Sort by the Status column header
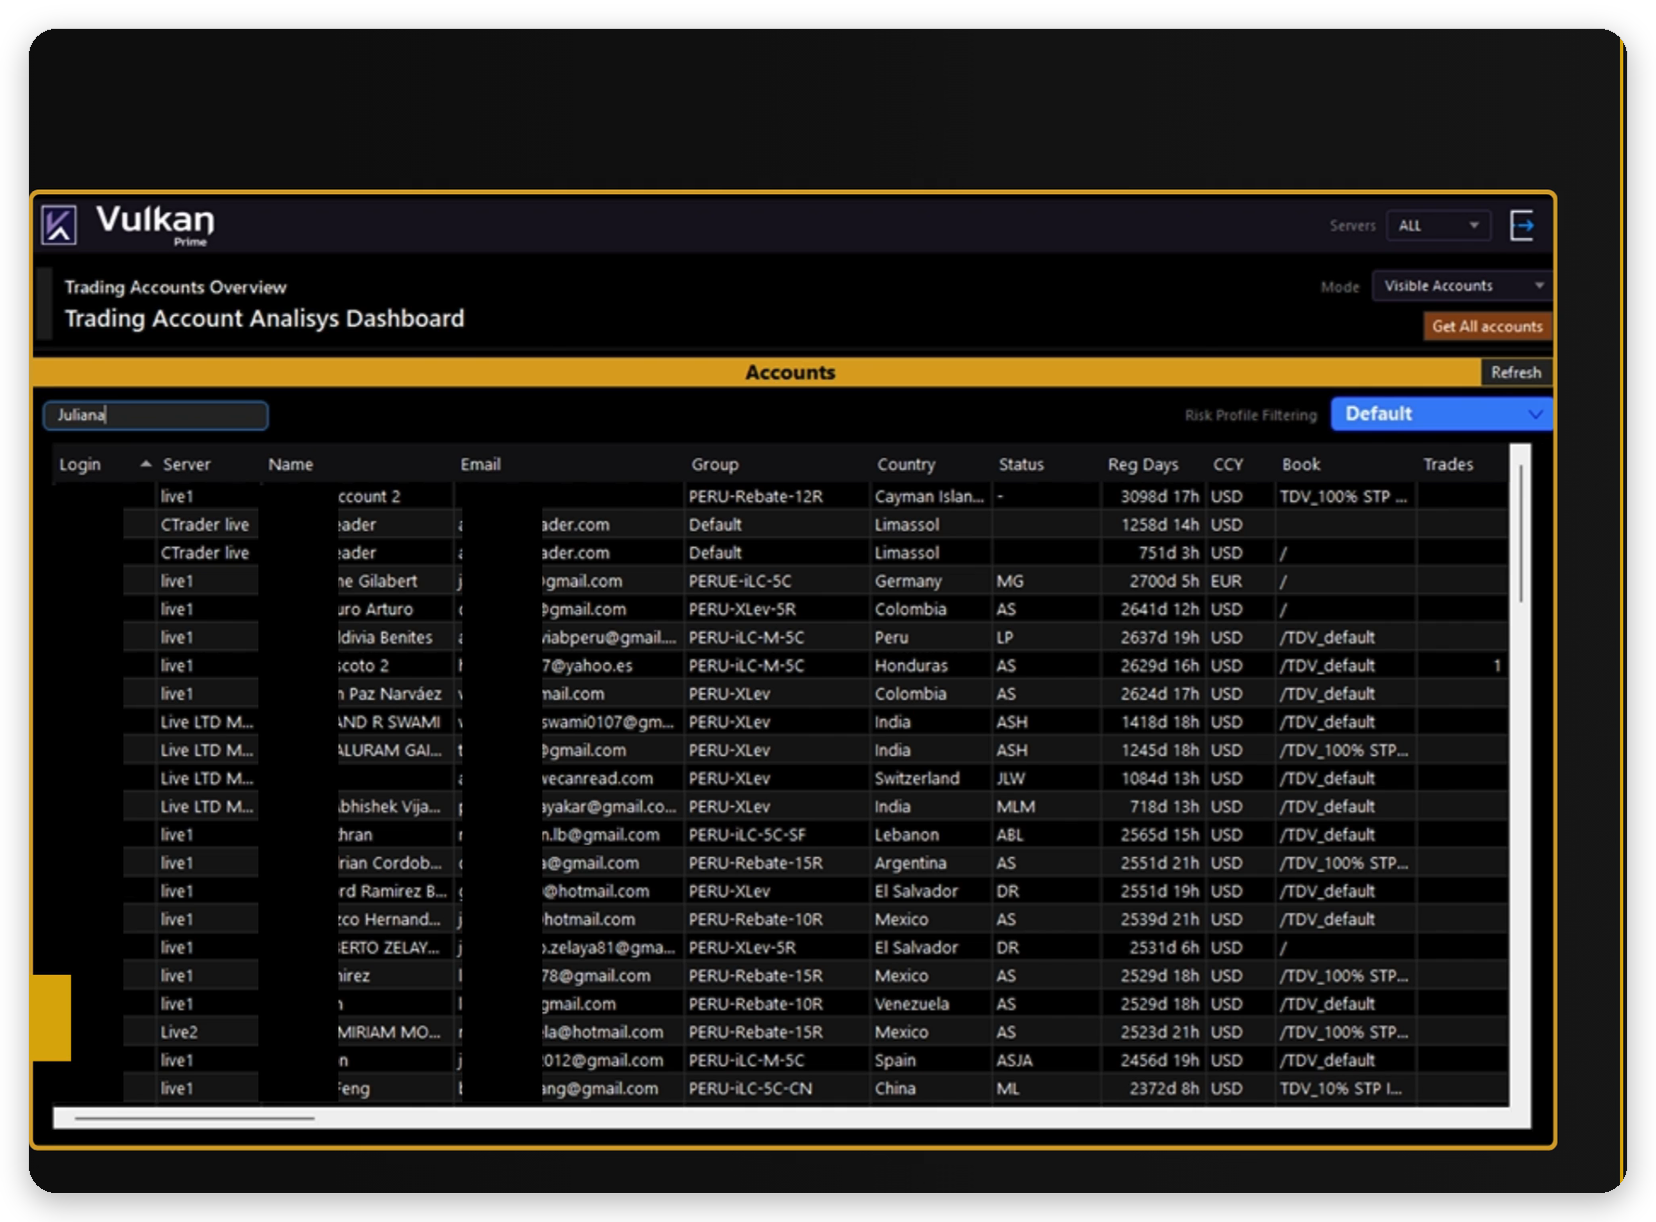Image resolution: width=1656 pixels, height=1222 pixels. (1021, 464)
